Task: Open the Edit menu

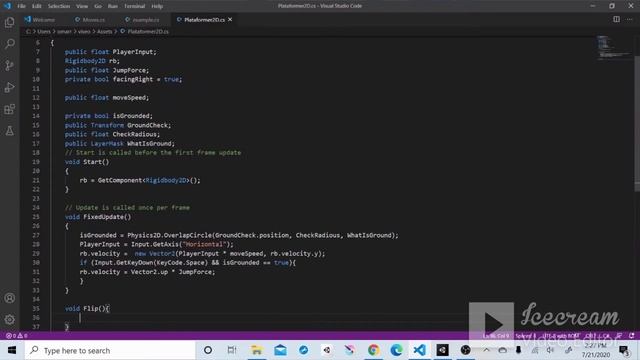Action: [x=37, y=6]
